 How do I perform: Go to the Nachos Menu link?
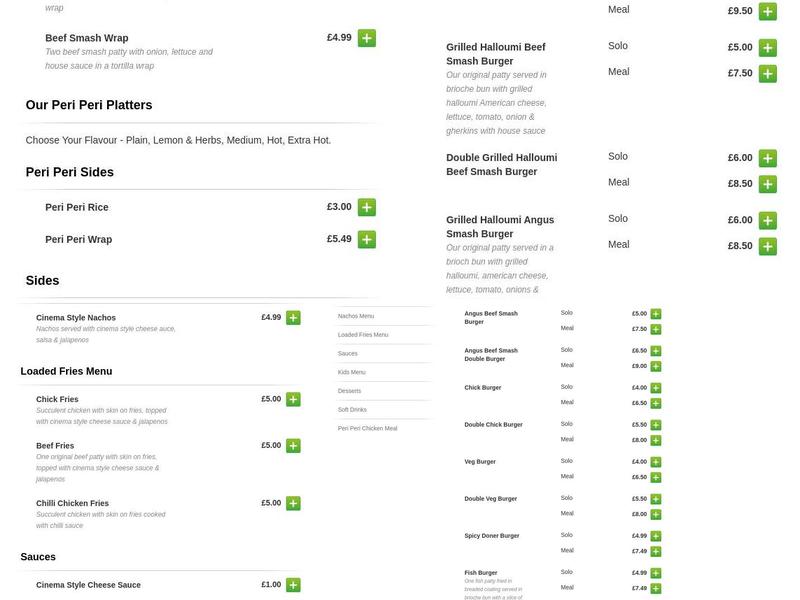[x=356, y=314]
